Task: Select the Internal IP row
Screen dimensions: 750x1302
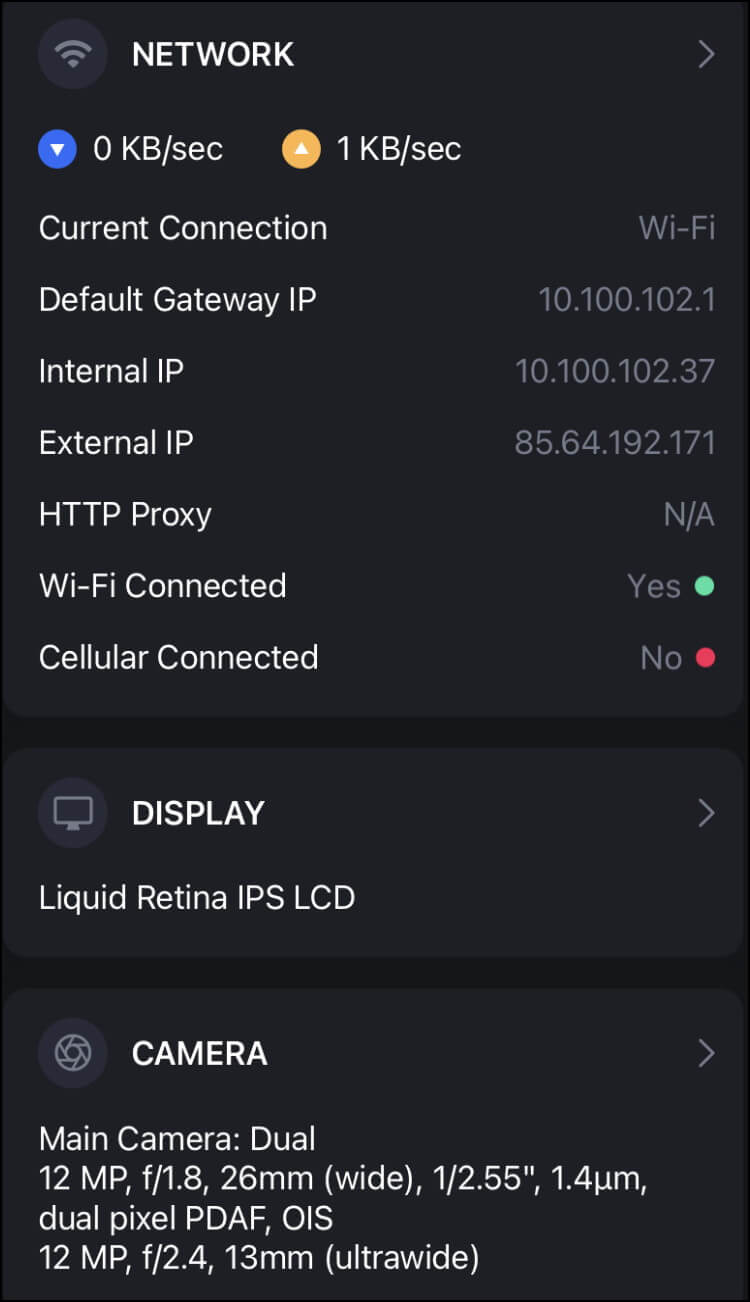Action: click(377, 371)
